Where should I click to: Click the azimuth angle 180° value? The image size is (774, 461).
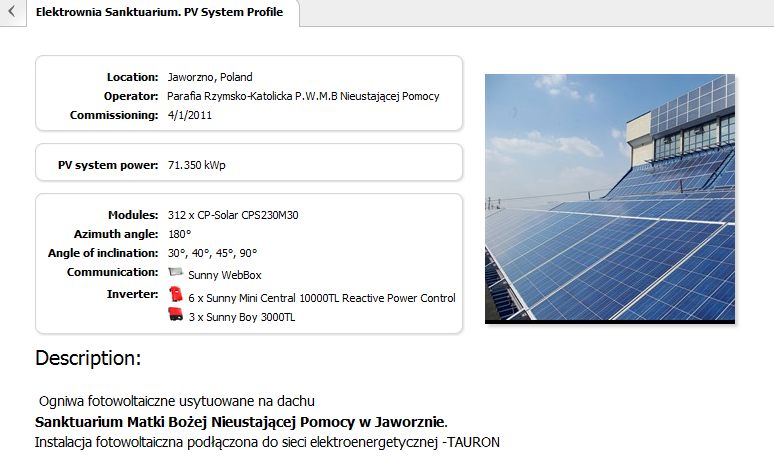(x=179, y=234)
